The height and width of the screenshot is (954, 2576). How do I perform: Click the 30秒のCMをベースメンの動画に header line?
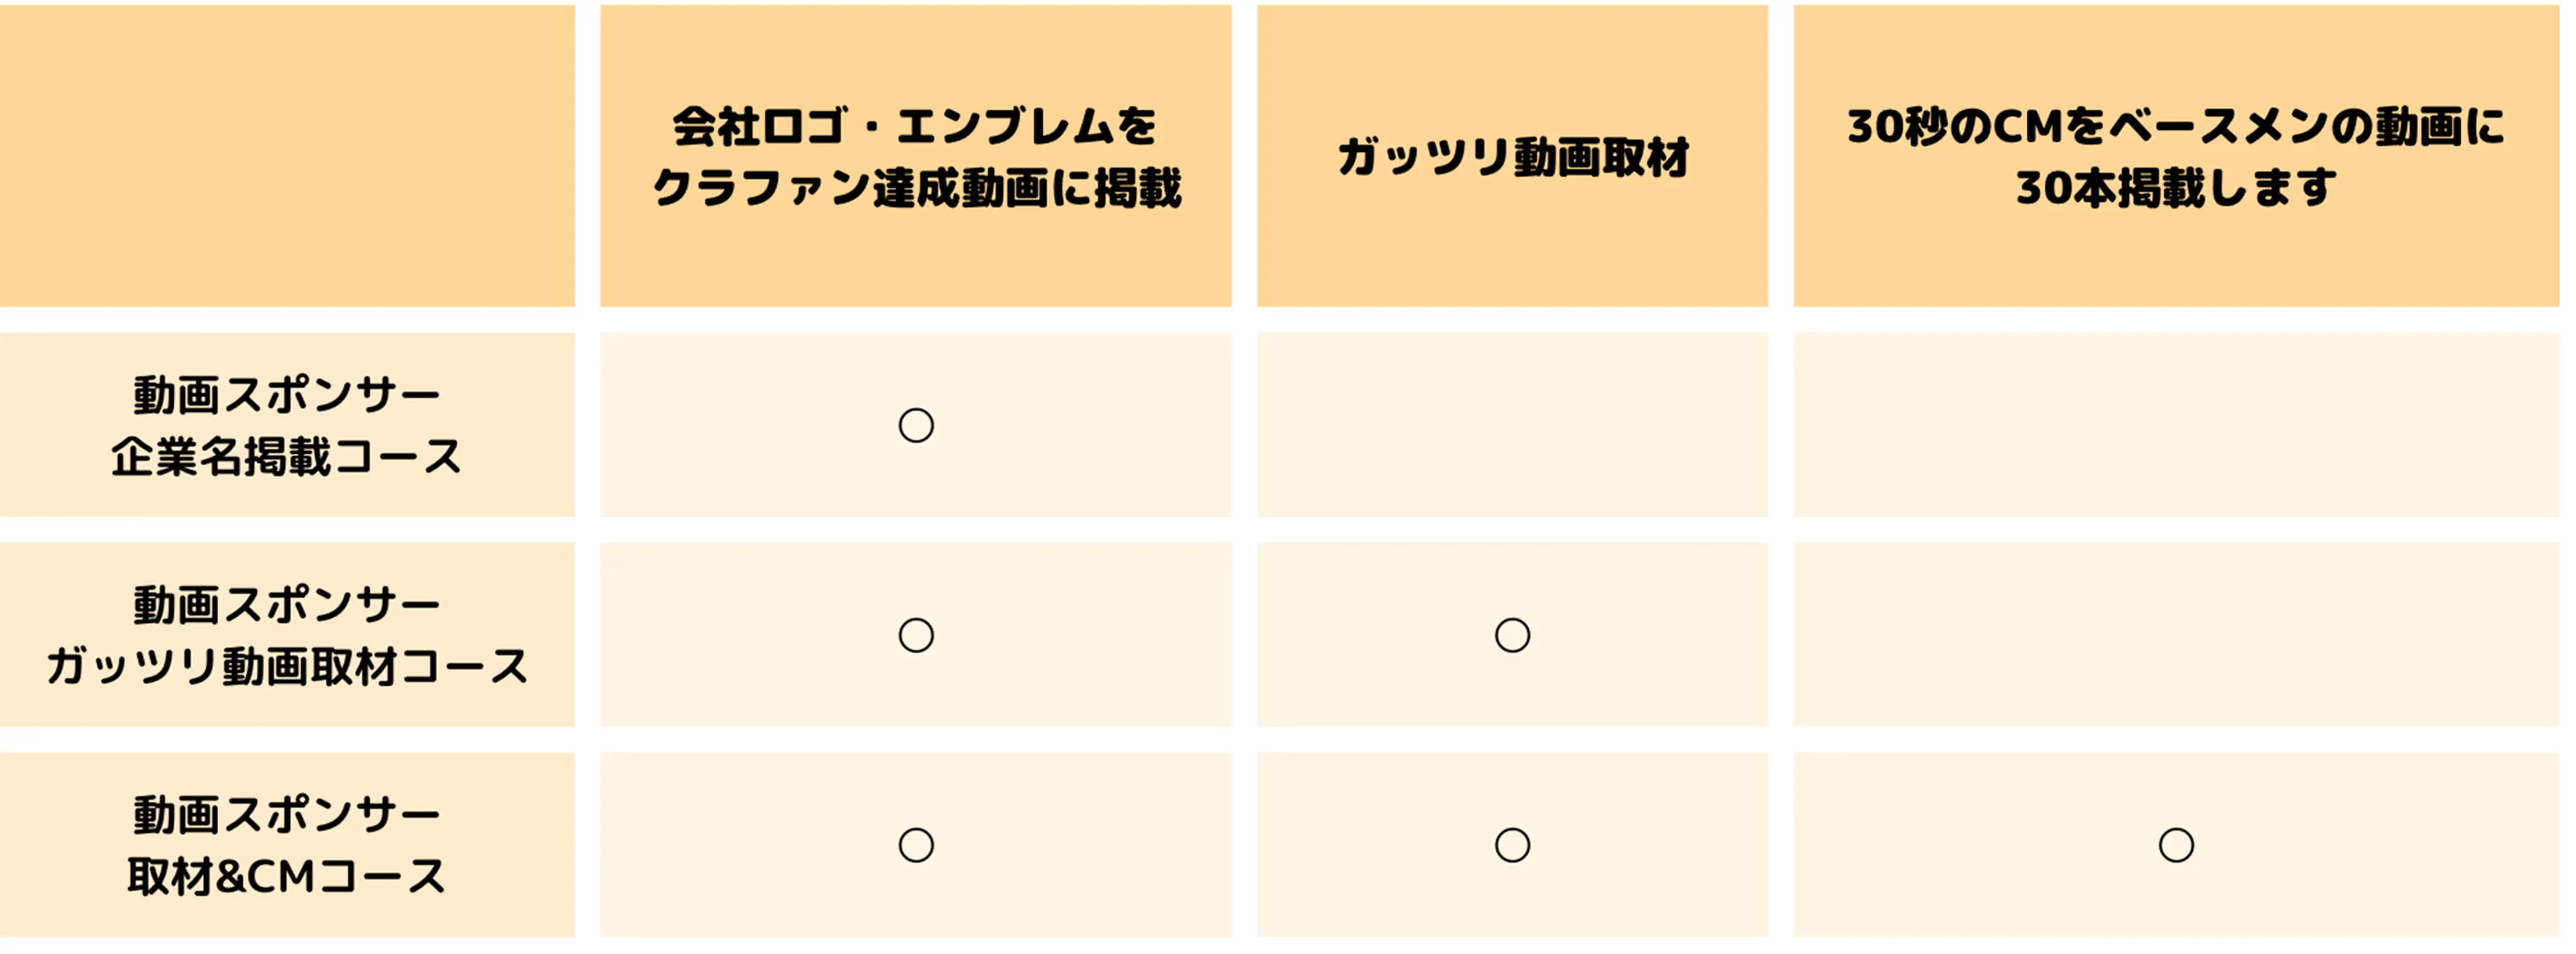pyautogui.click(x=2176, y=126)
